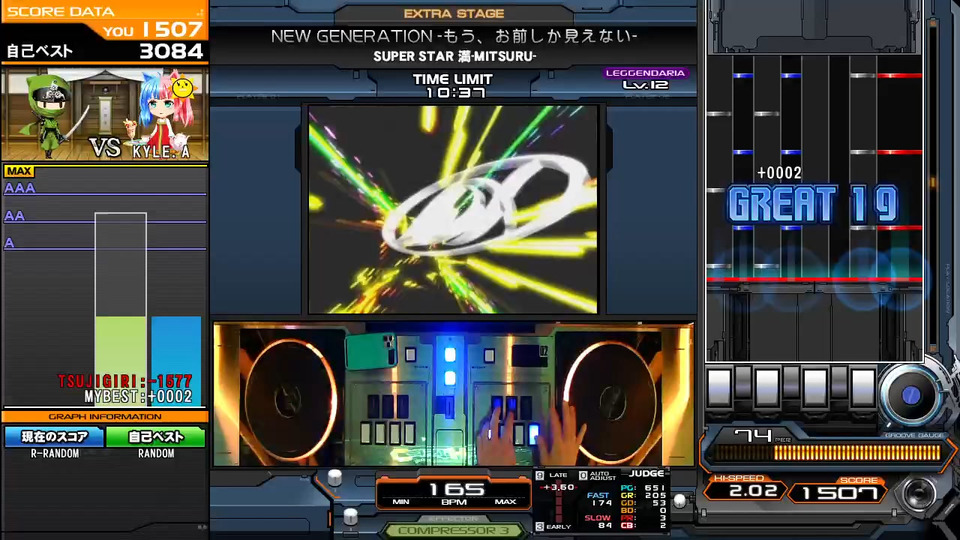Click the AA rank line label
Viewport: 960px width, 540px height.
(x=15, y=216)
